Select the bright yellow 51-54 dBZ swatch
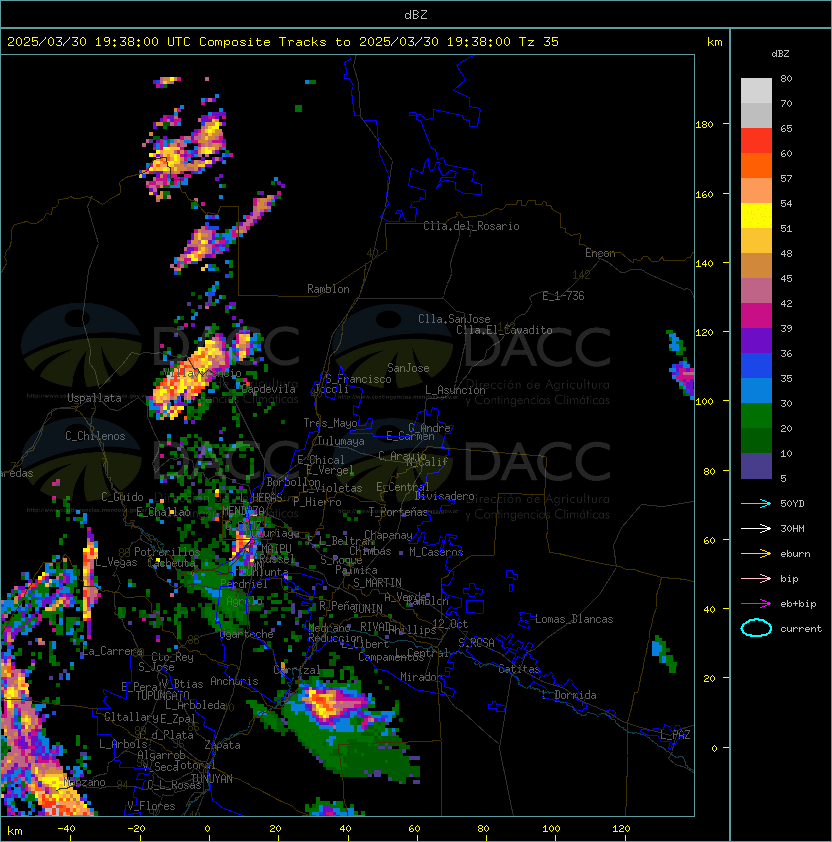 pos(756,216)
